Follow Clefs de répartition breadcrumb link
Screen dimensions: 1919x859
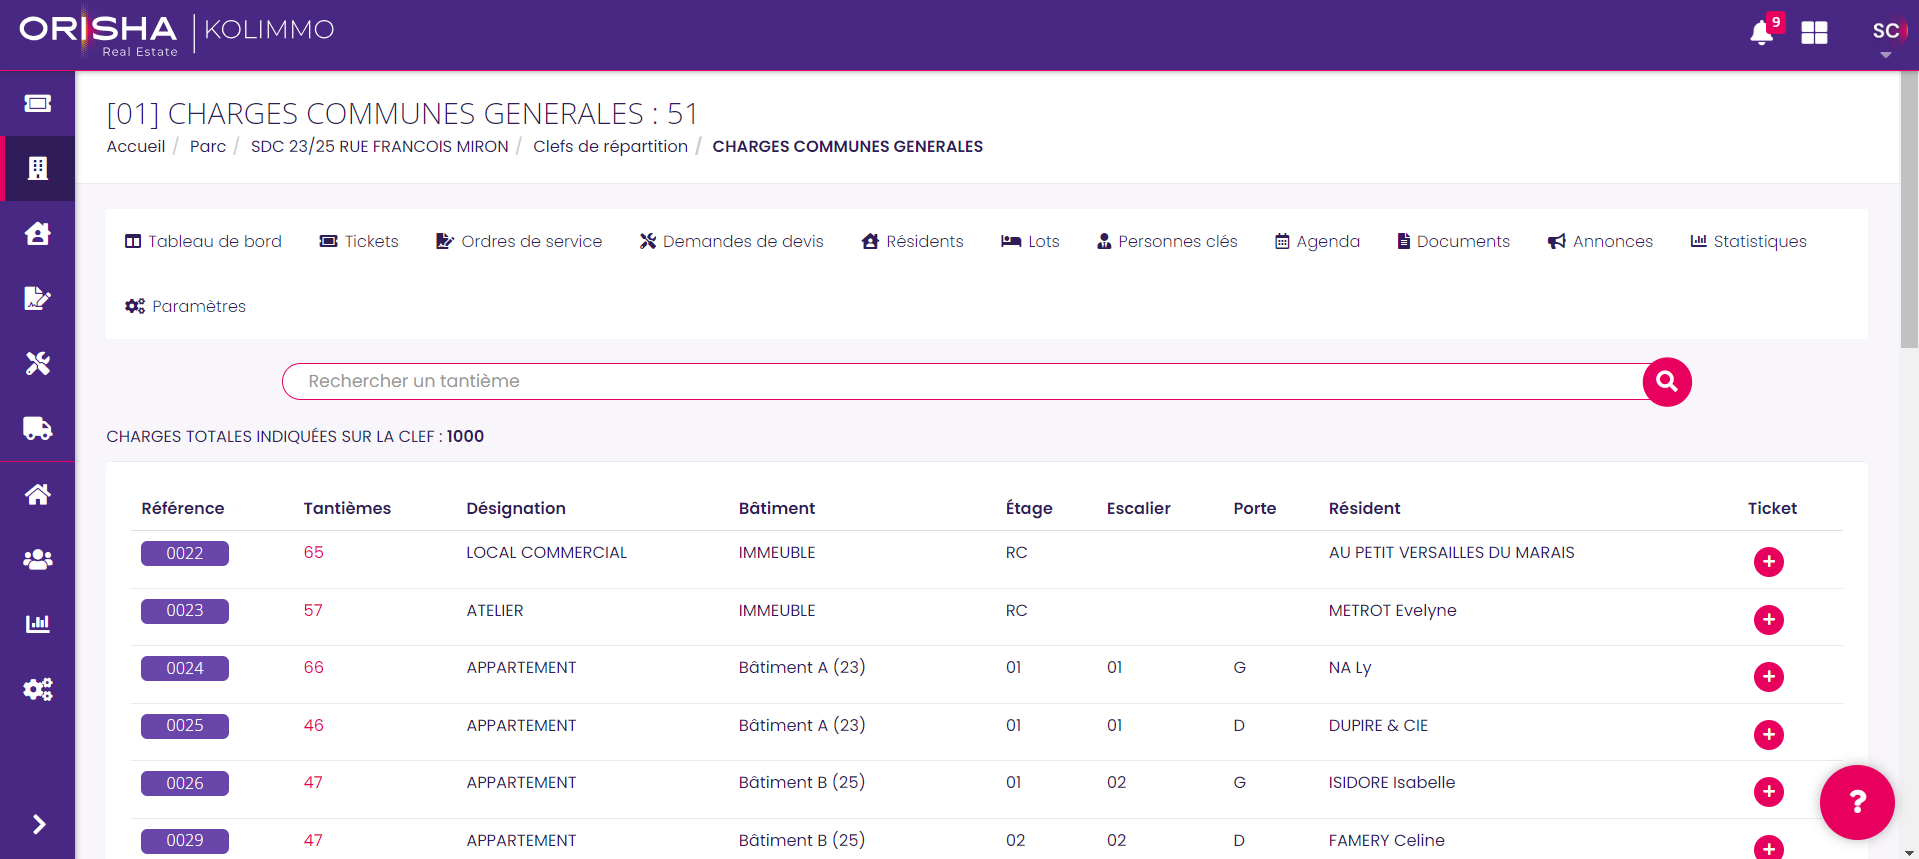click(611, 146)
